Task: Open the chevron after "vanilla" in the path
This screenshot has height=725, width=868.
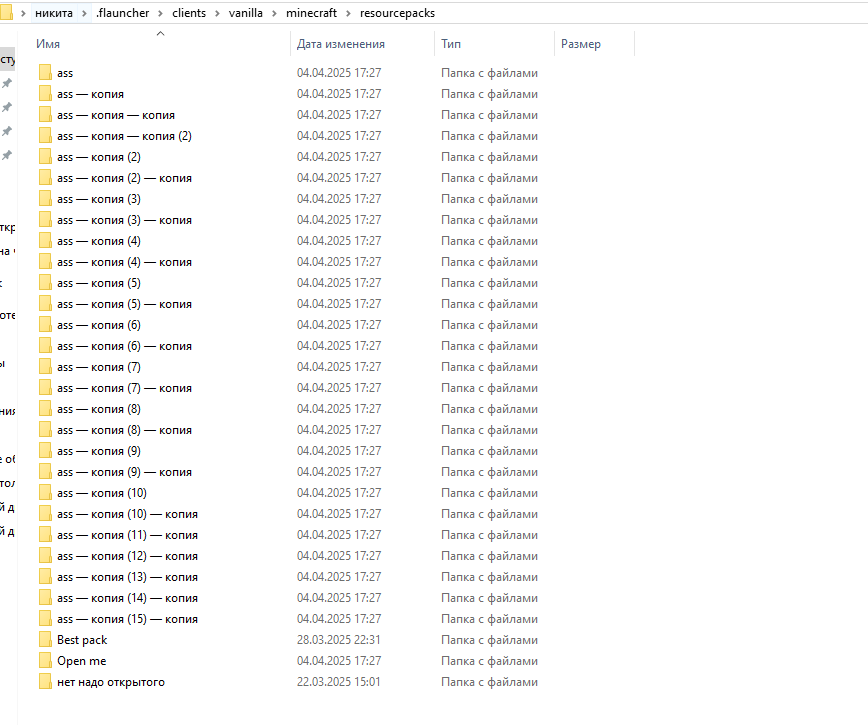Action: [275, 13]
